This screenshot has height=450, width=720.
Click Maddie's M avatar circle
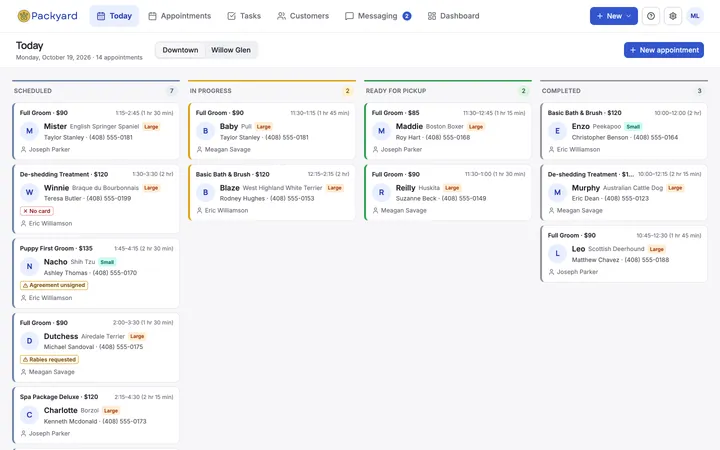point(381,131)
